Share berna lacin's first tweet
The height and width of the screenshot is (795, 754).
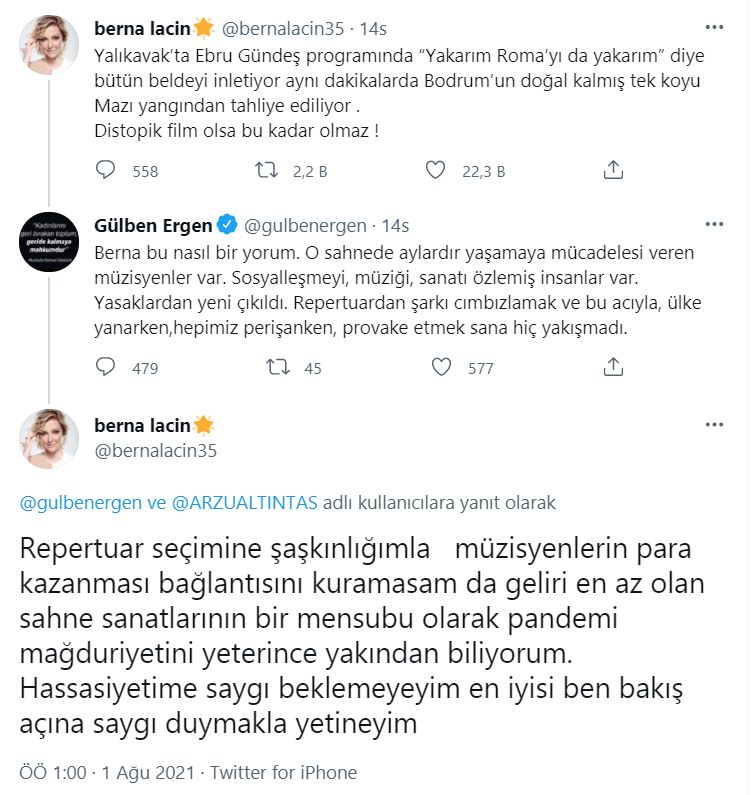tap(615, 171)
